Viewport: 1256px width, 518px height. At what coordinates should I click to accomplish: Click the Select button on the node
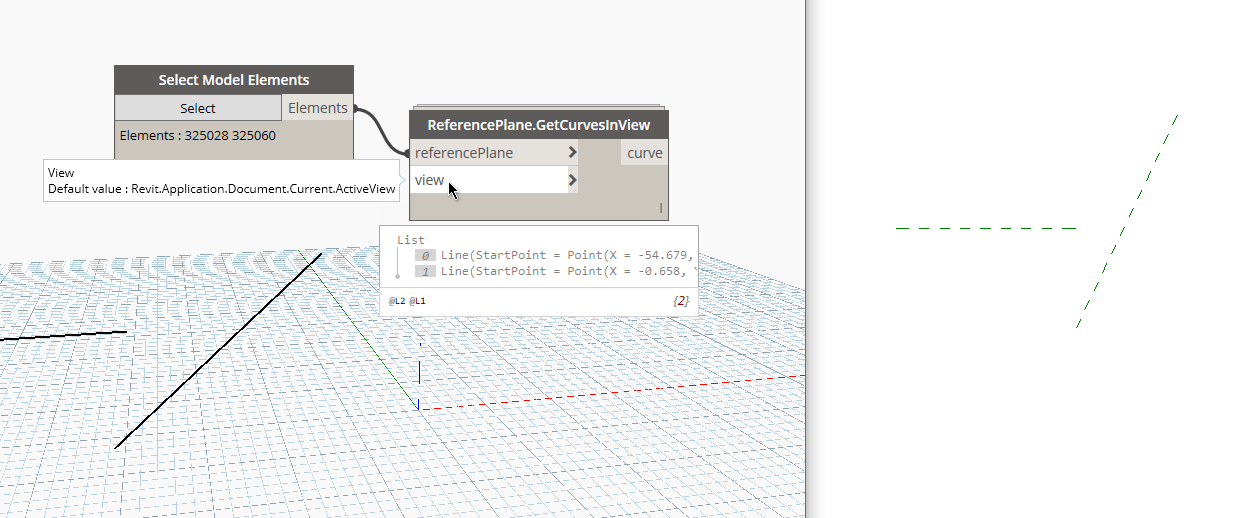[198, 108]
